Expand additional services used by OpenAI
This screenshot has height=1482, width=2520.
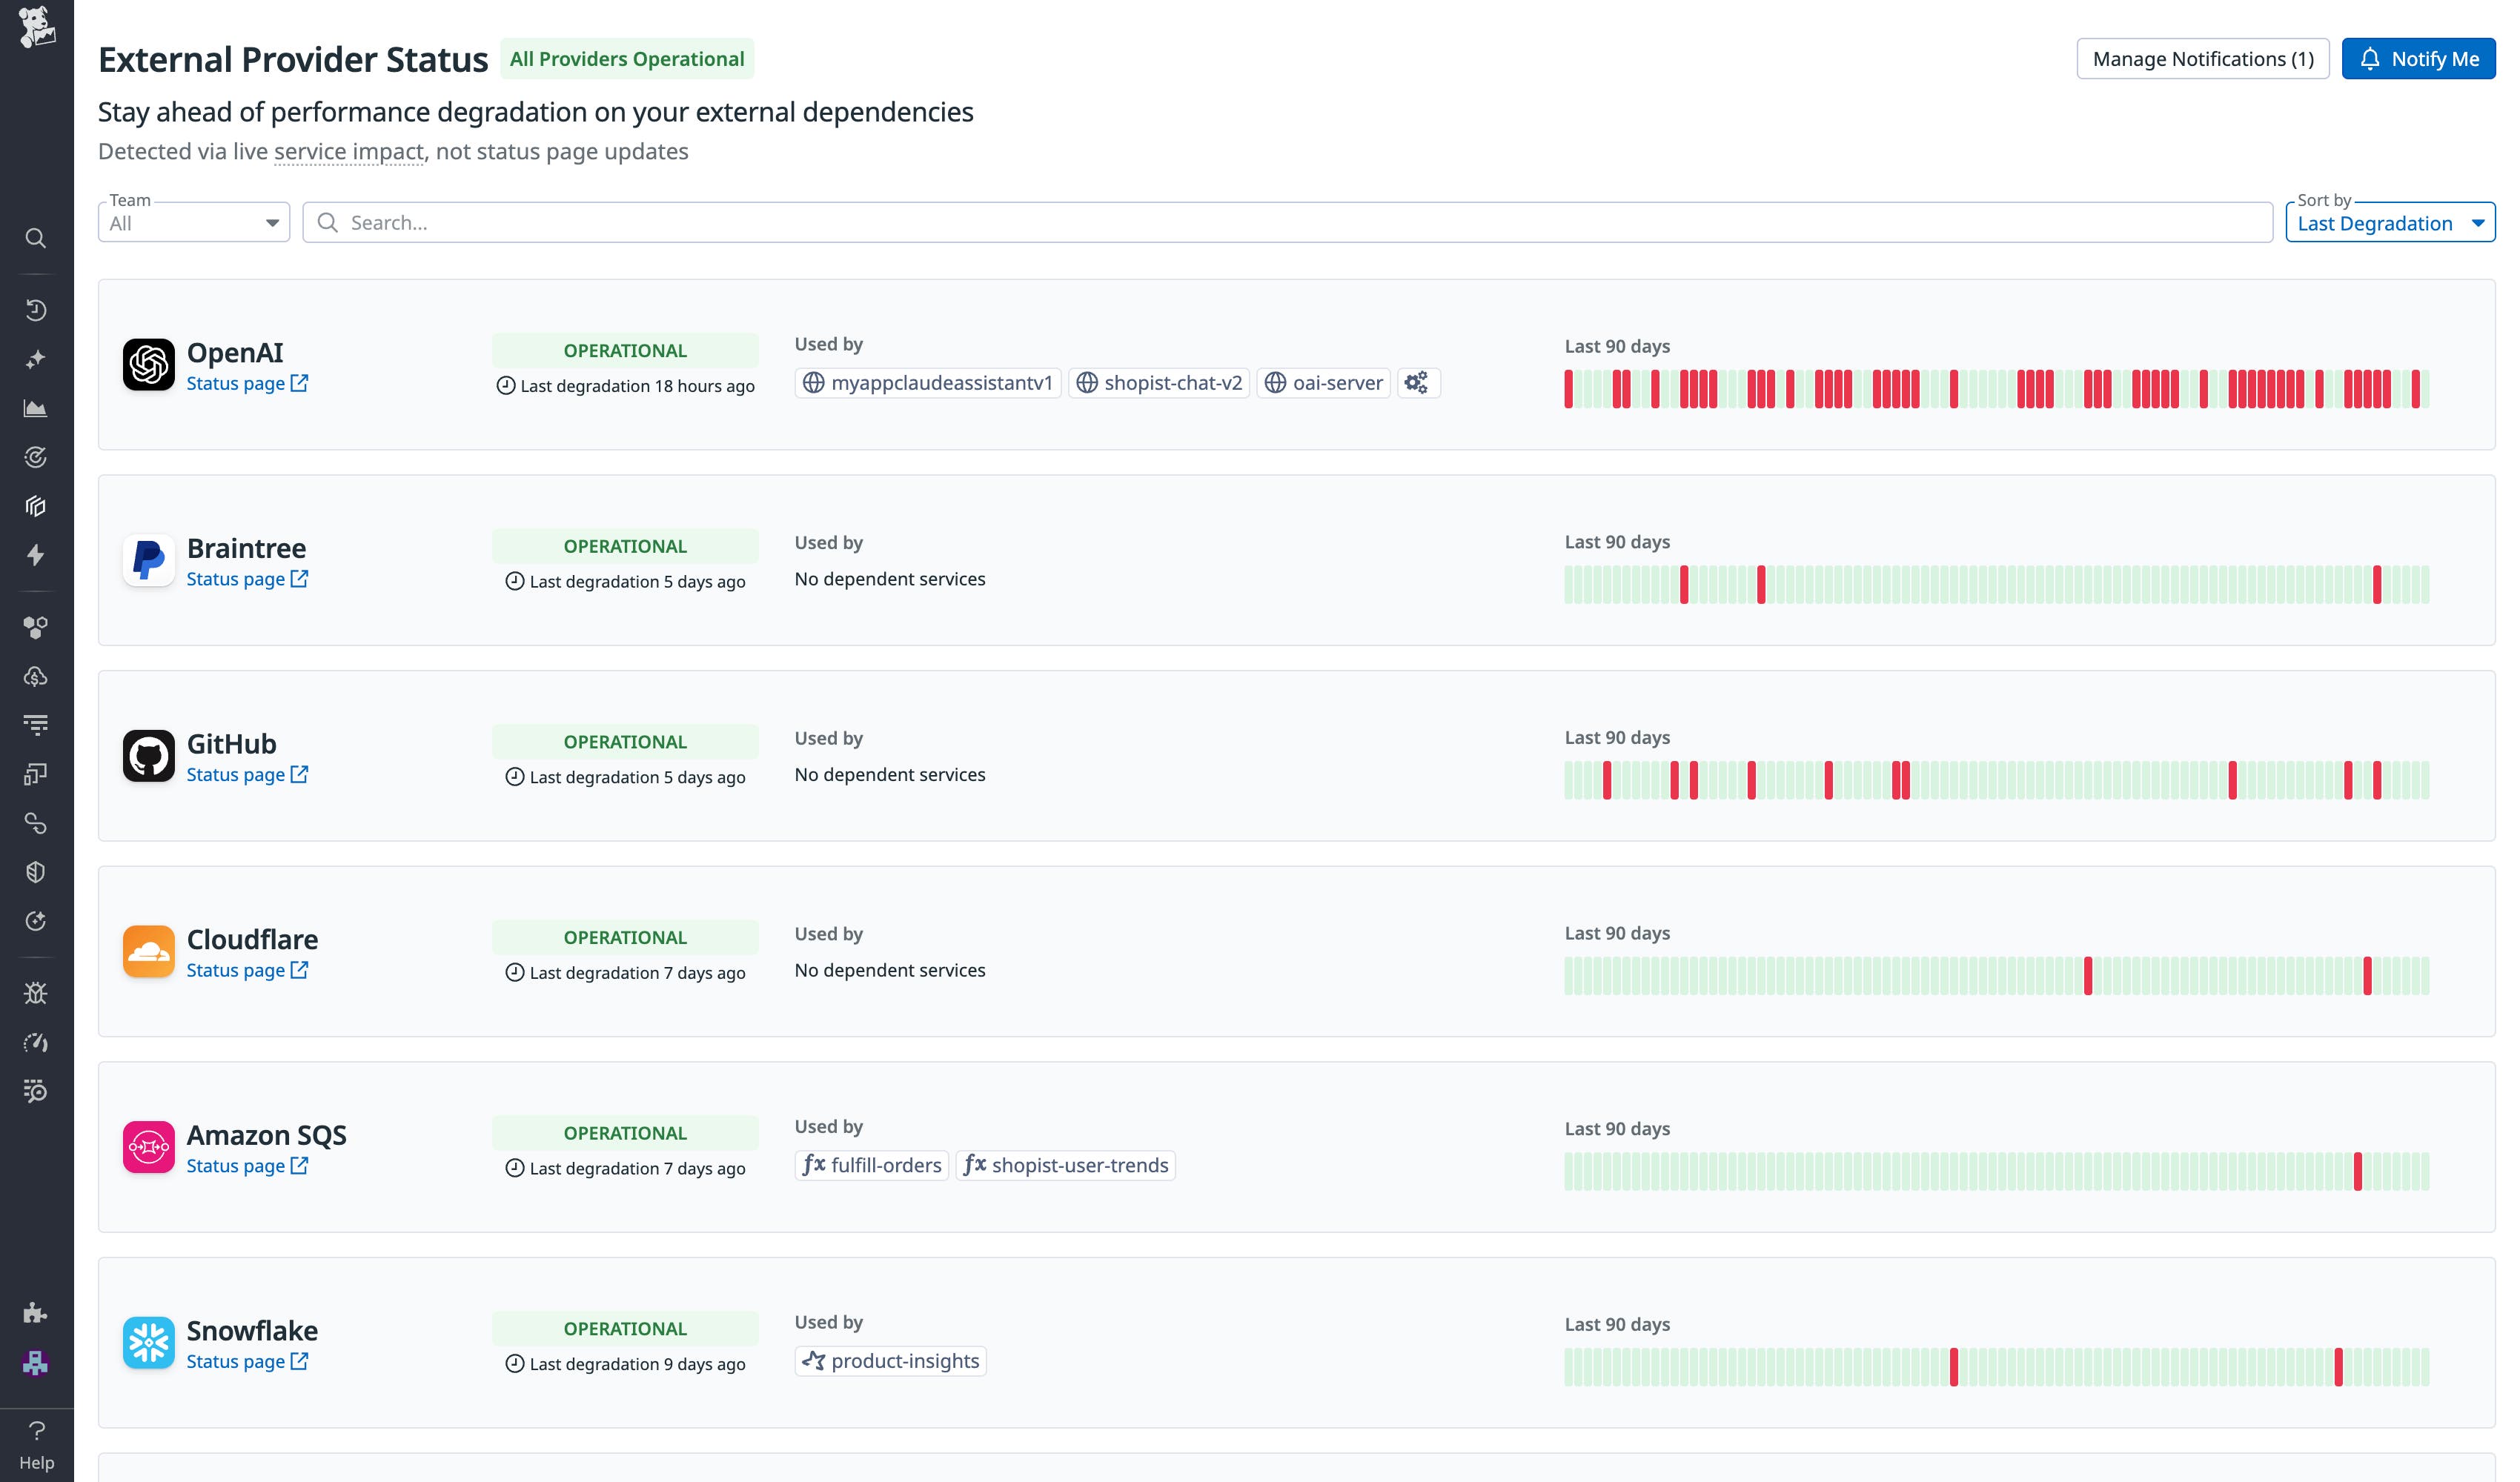click(x=1417, y=382)
